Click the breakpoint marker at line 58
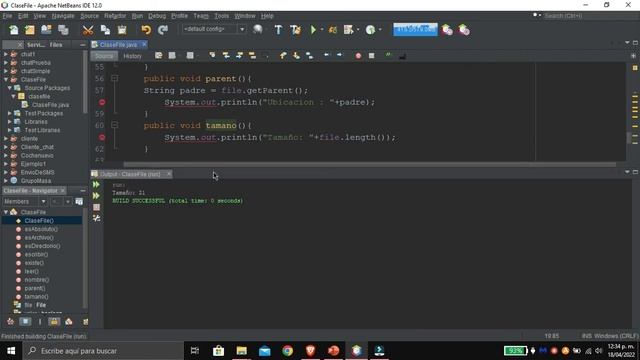Viewport: 640px width, 360px height. [102, 102]
